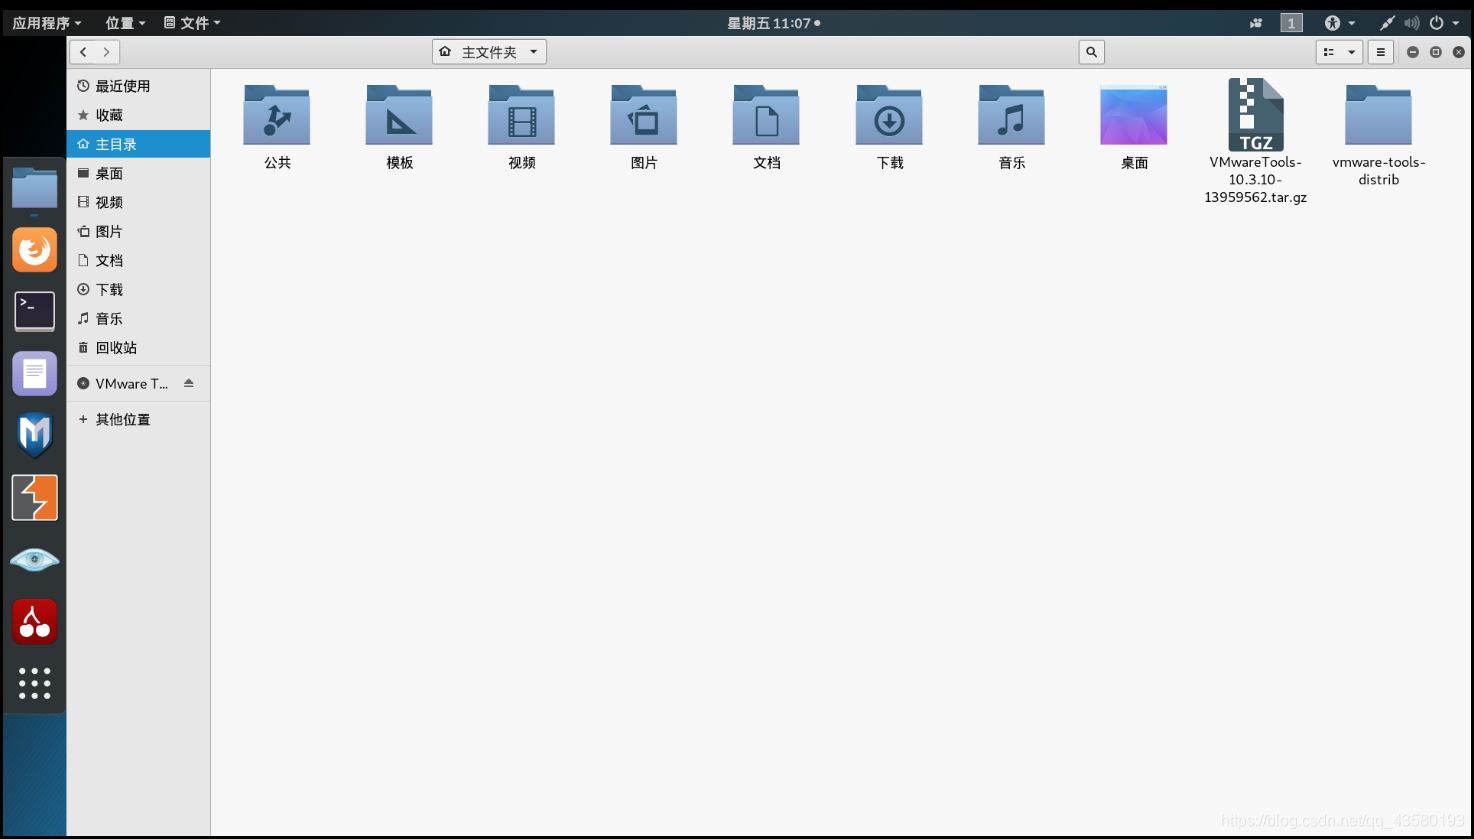Go forward with the forward arrow

point(106,52)
